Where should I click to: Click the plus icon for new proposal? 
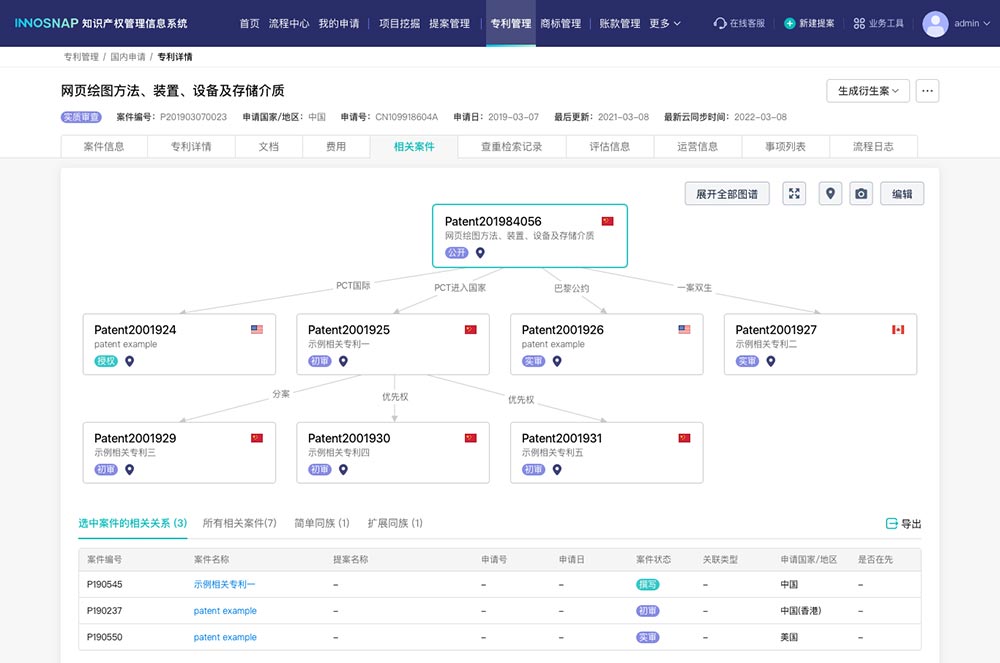790,23
